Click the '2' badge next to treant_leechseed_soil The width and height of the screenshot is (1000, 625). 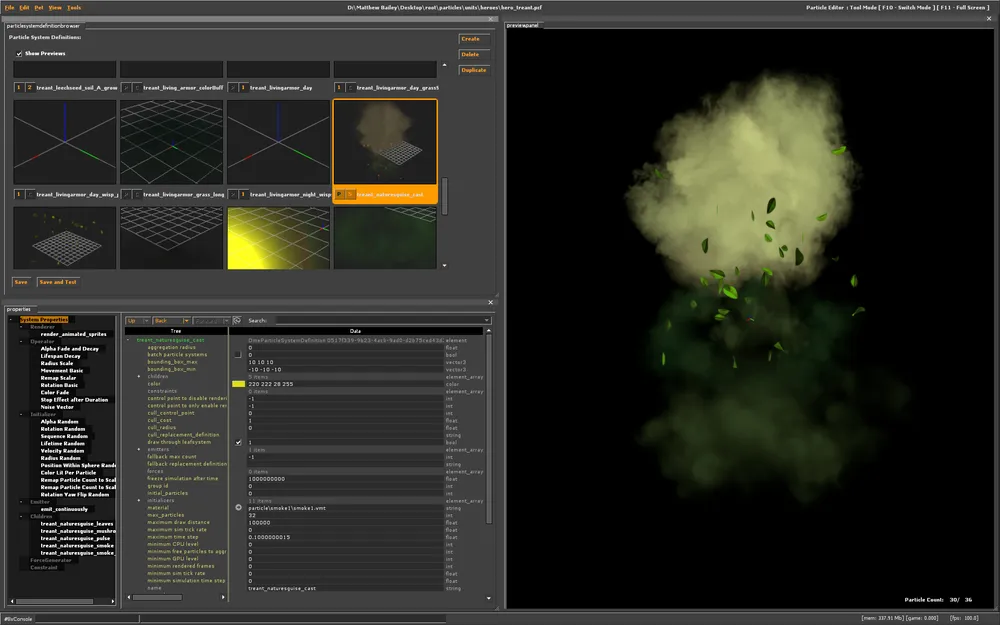tap(30, 88)
